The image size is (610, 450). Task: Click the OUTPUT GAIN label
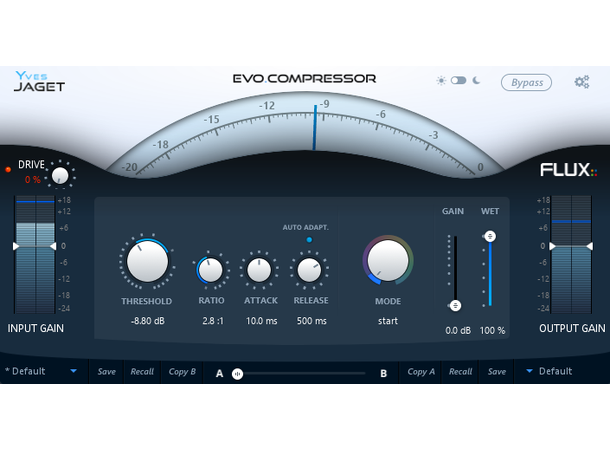click(x=572, y=328)
